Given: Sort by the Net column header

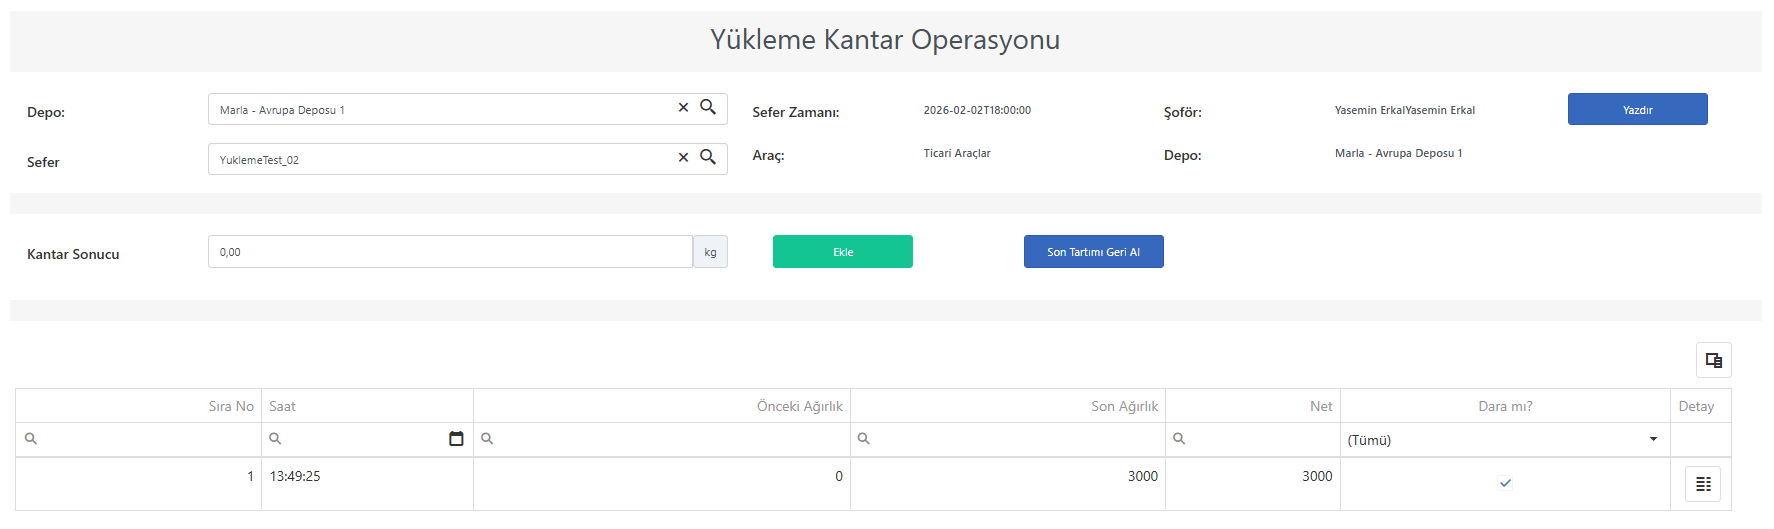Looking at the screenshot, I should click(1253, 406).
